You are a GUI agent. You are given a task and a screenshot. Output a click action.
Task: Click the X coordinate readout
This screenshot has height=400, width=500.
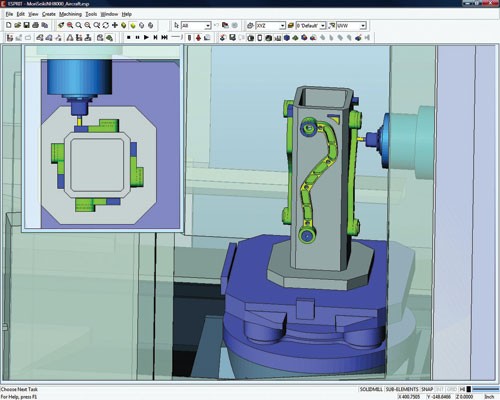click(x=409, y=397)
